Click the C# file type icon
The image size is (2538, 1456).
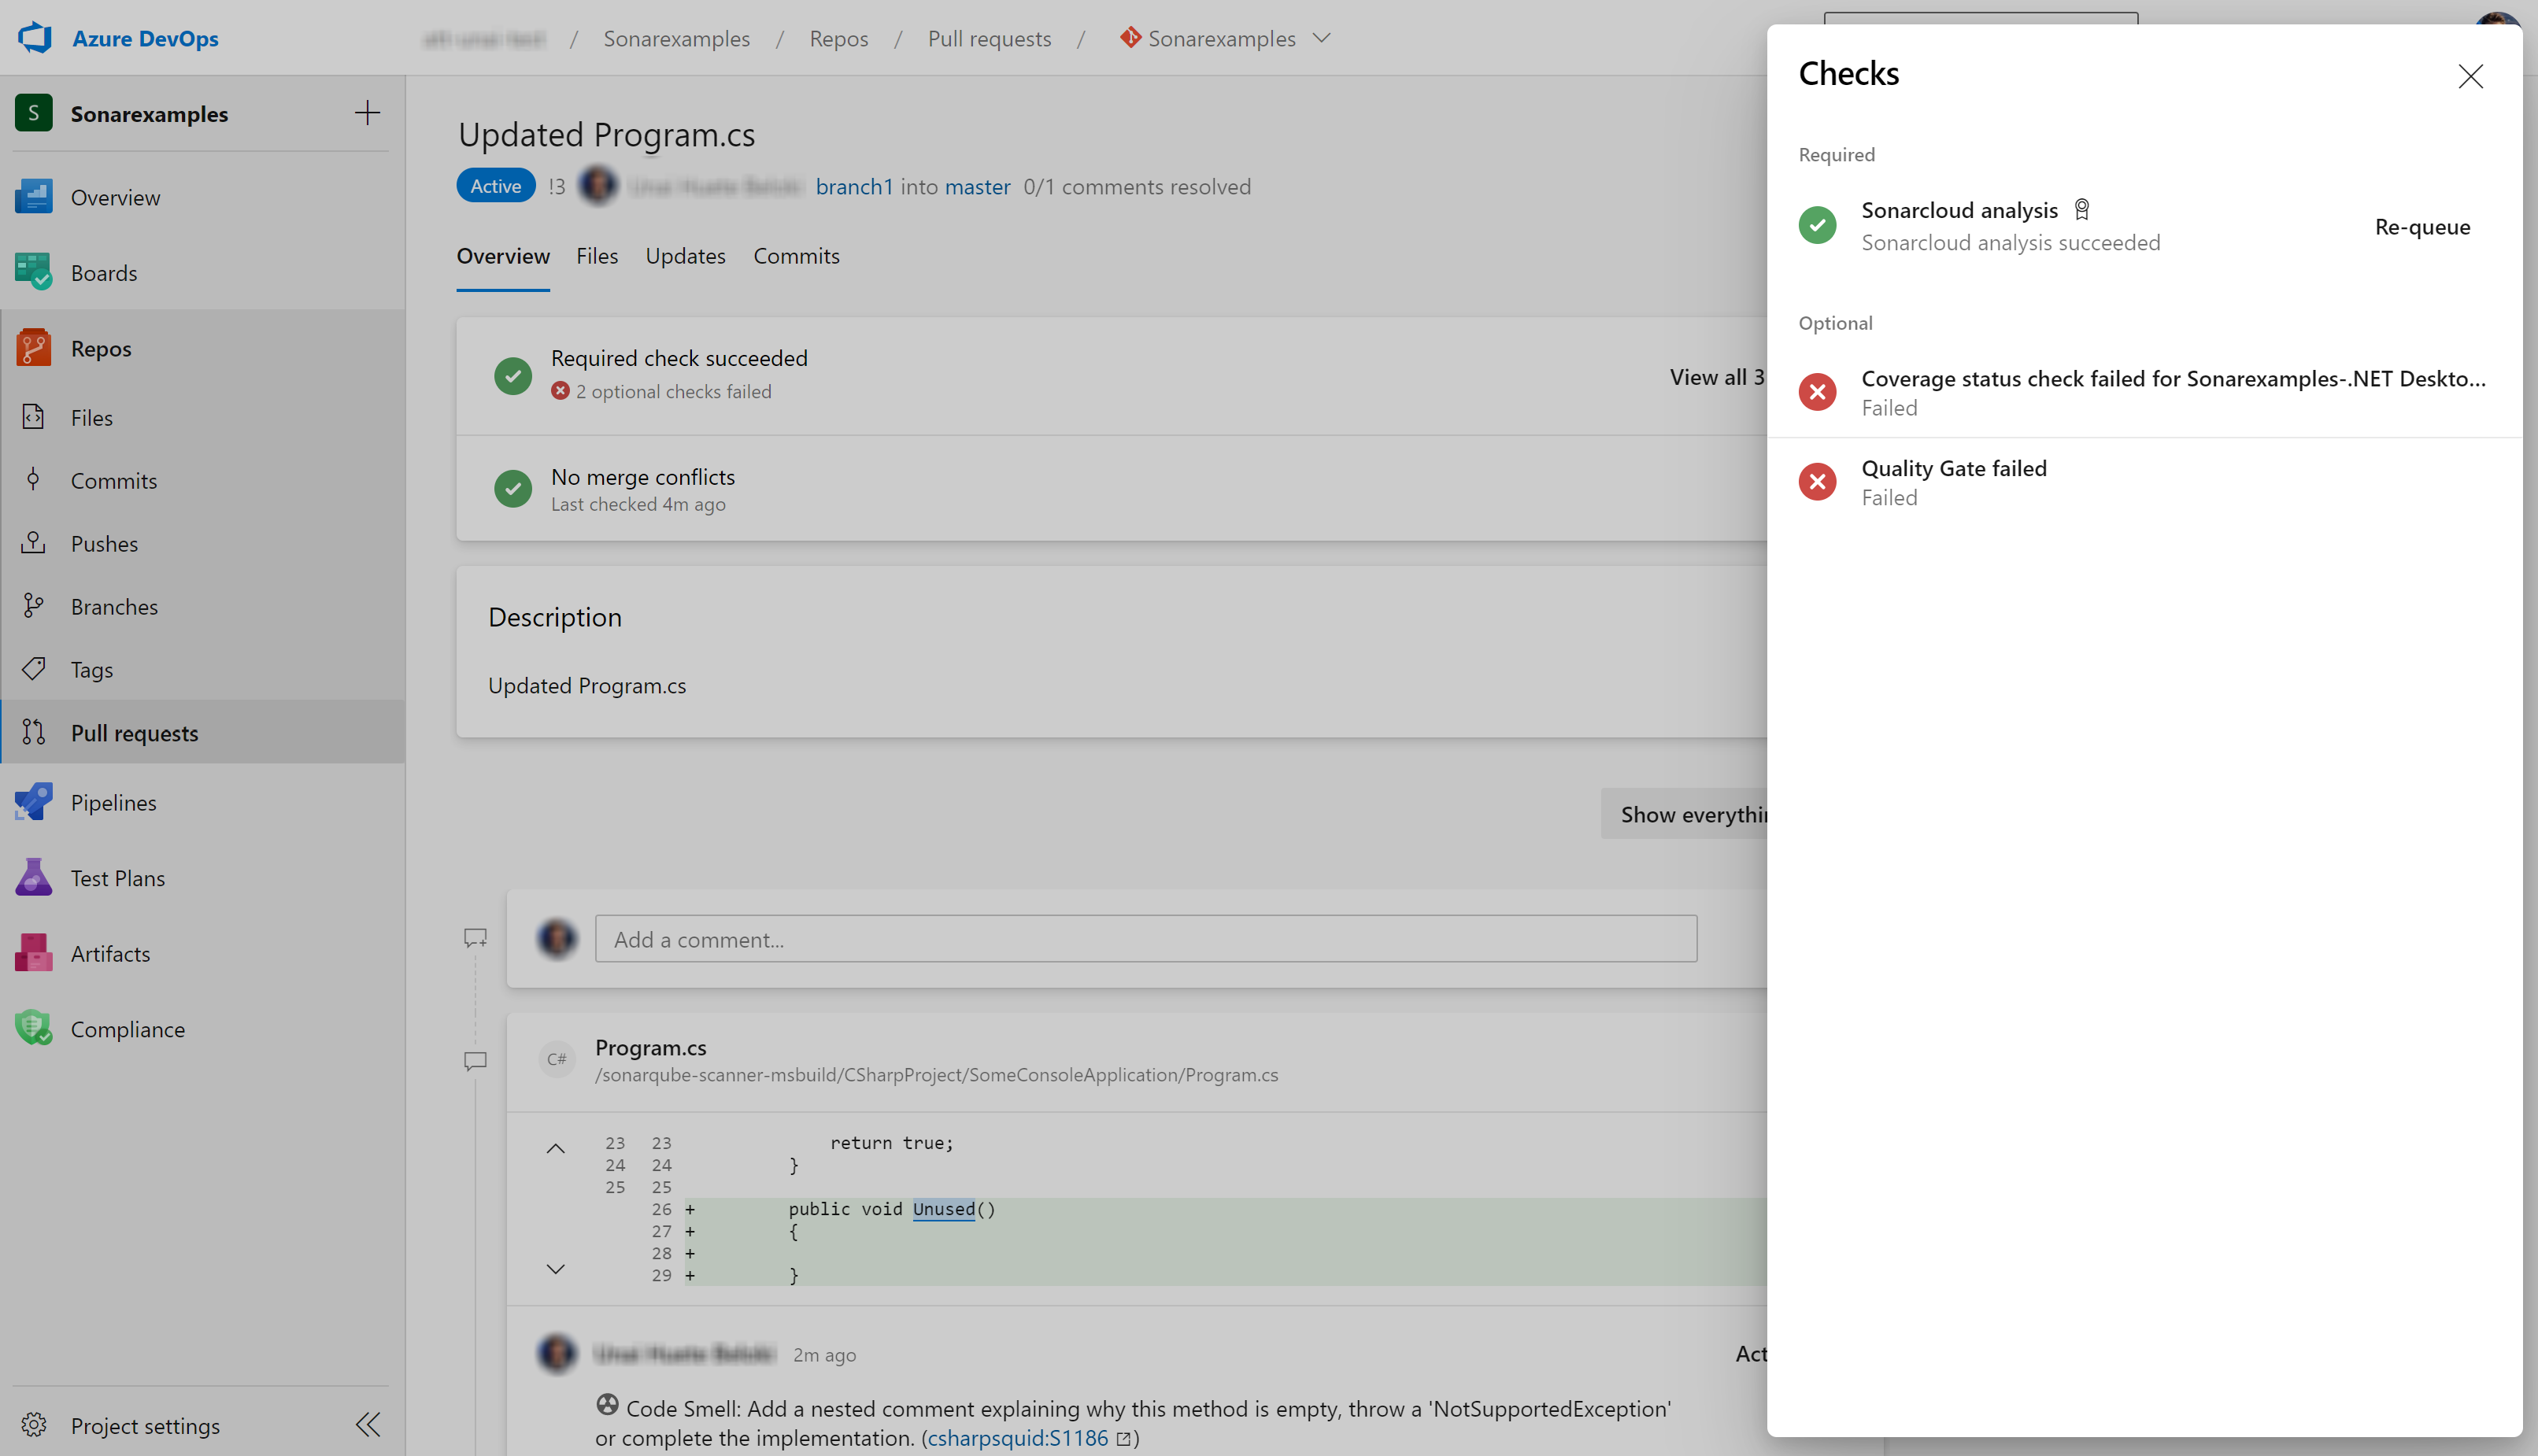coord(557,1059)
